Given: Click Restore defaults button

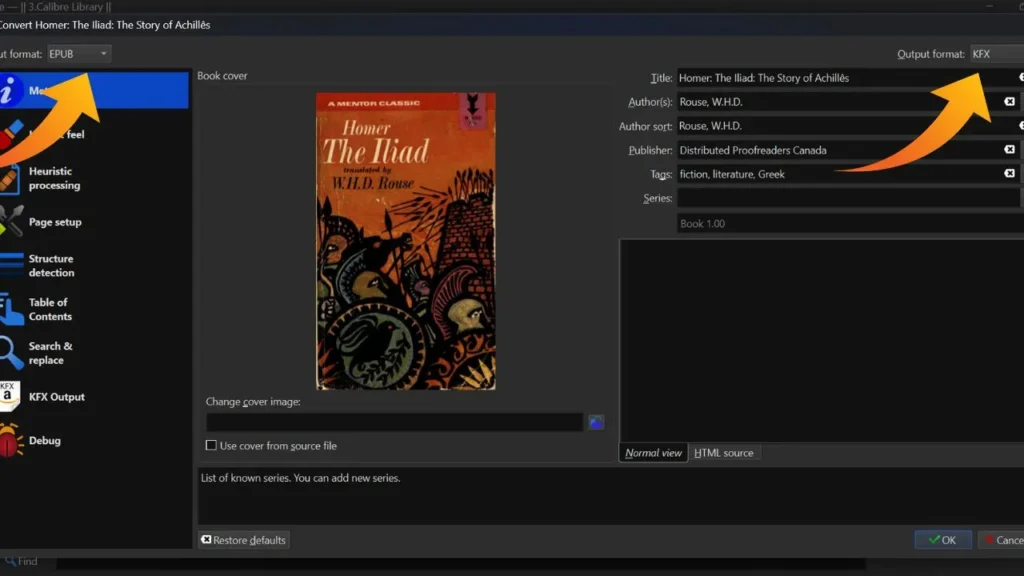Looking at the screenshot, I should (244, 540).
